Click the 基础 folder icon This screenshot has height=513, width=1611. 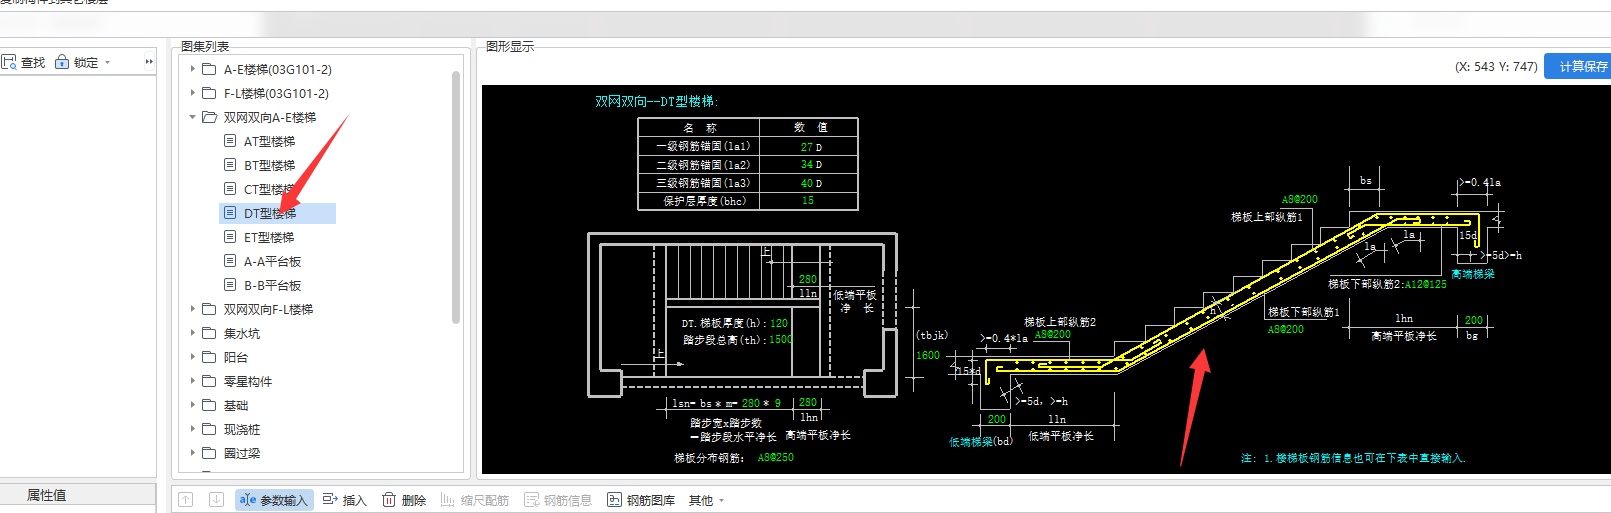(x=209, y=405)
